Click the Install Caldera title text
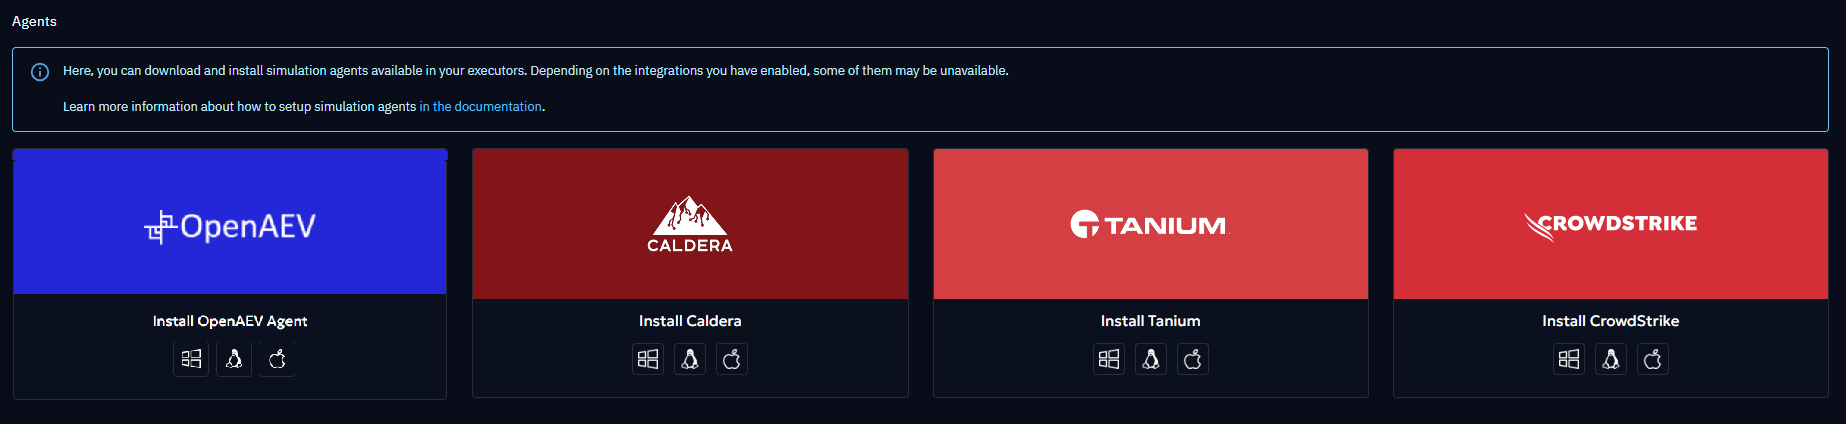Viewport: 1846px width, 424px height. click(690, 321)
